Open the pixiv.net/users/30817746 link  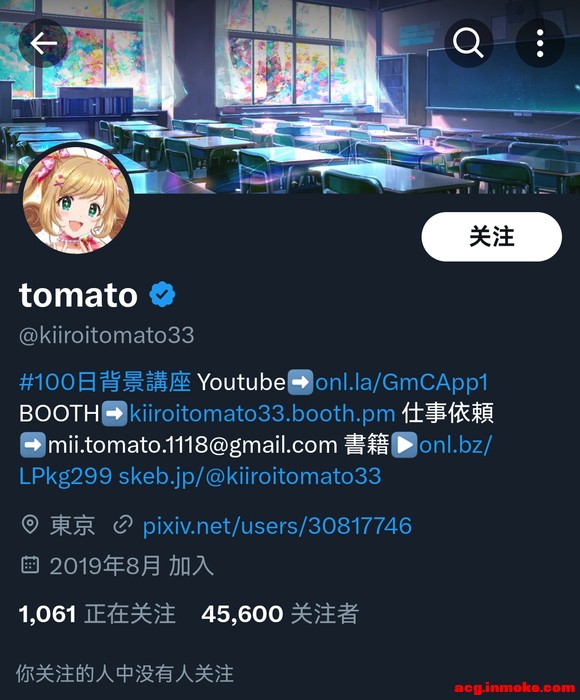(277, 525)
